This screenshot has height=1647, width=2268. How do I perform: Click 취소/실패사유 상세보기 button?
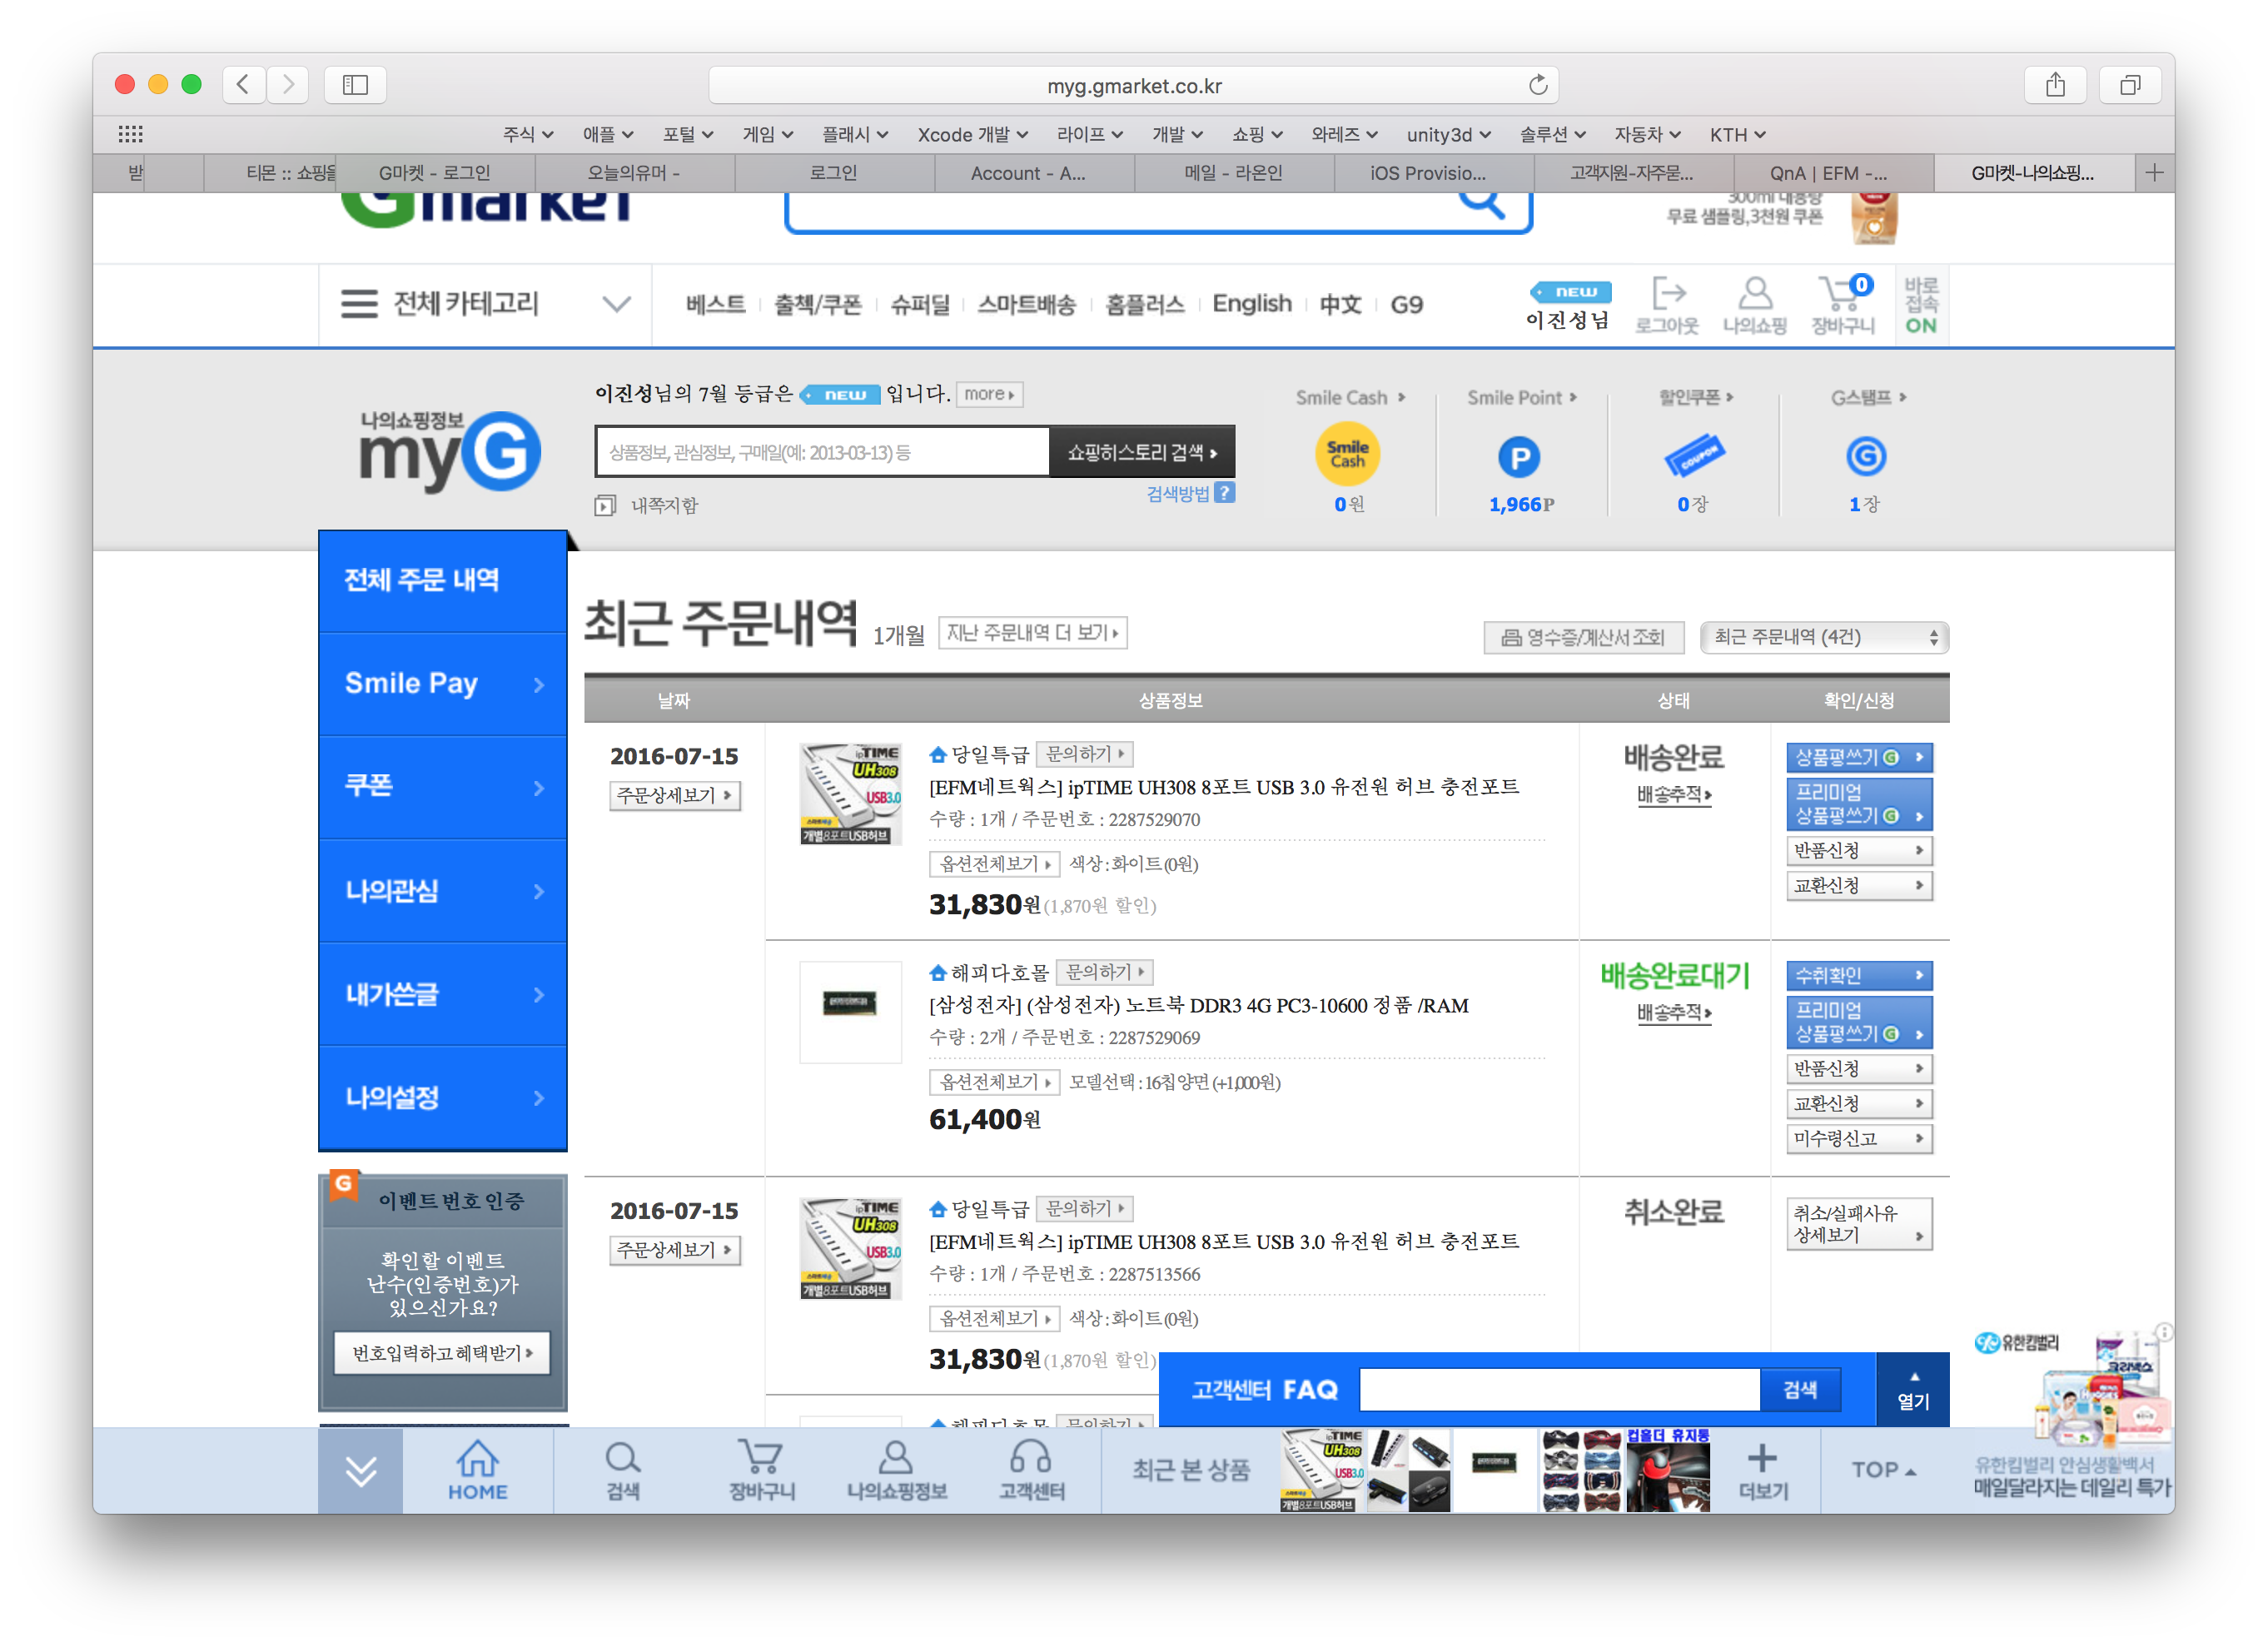tap(1858, 1224)
